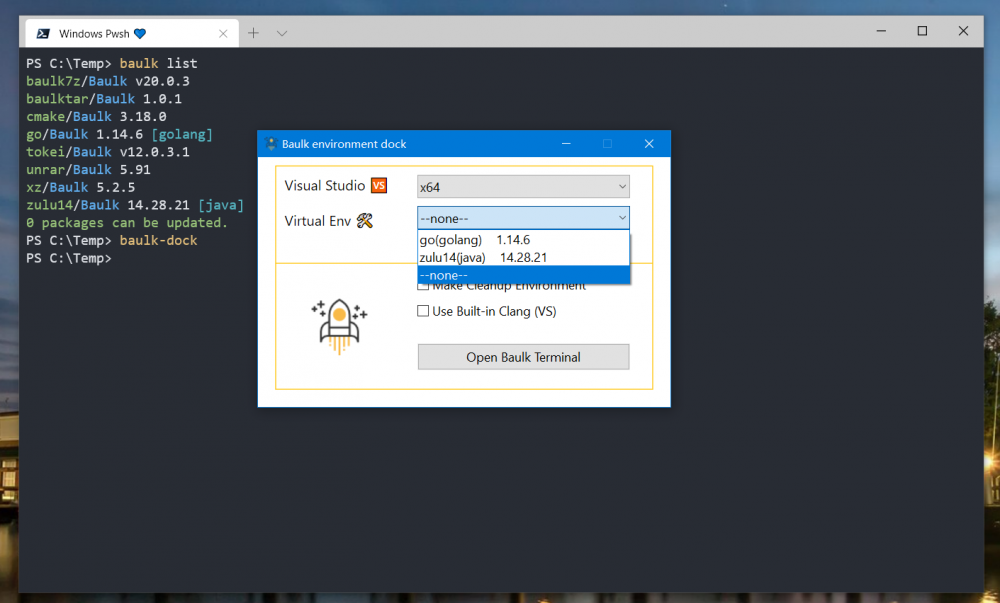The width and height of the screenshot is (1000, 603).
Task: Open the Visual Studio x64 architecture dropdown
Action: point(524,187)
